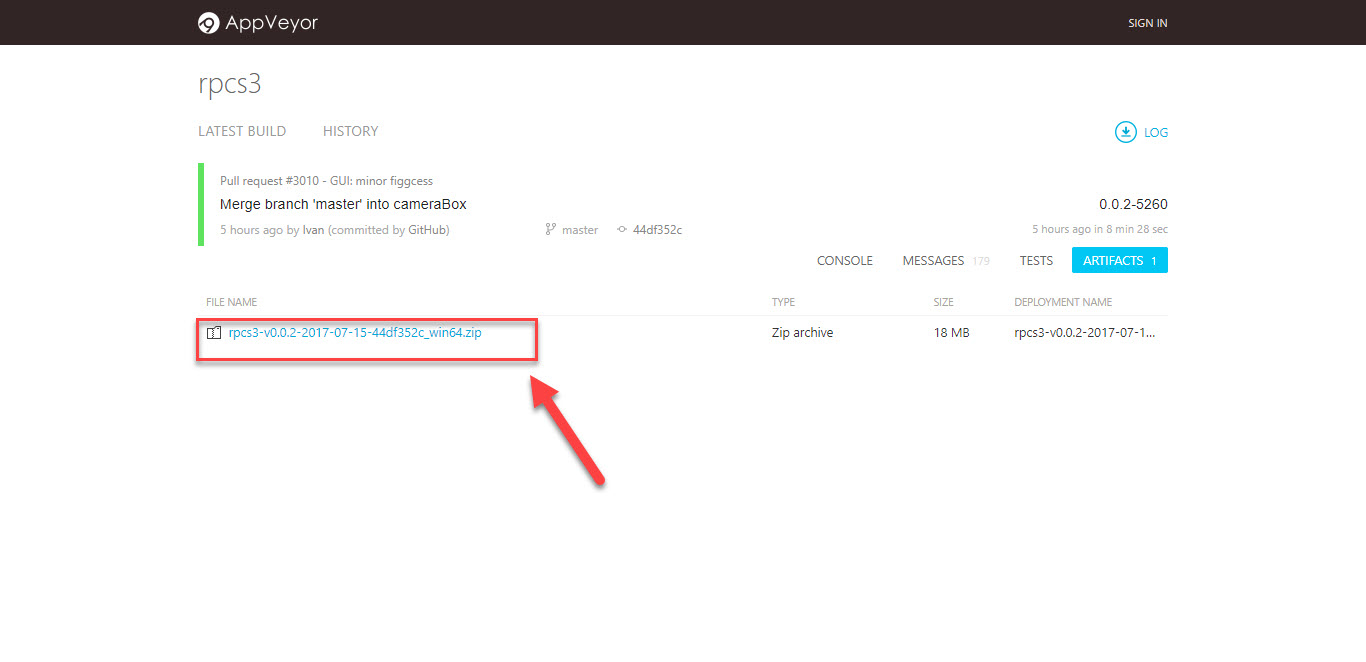Select the ARTIFACTS tab

pyautogui.click(x=1120, y=260)
